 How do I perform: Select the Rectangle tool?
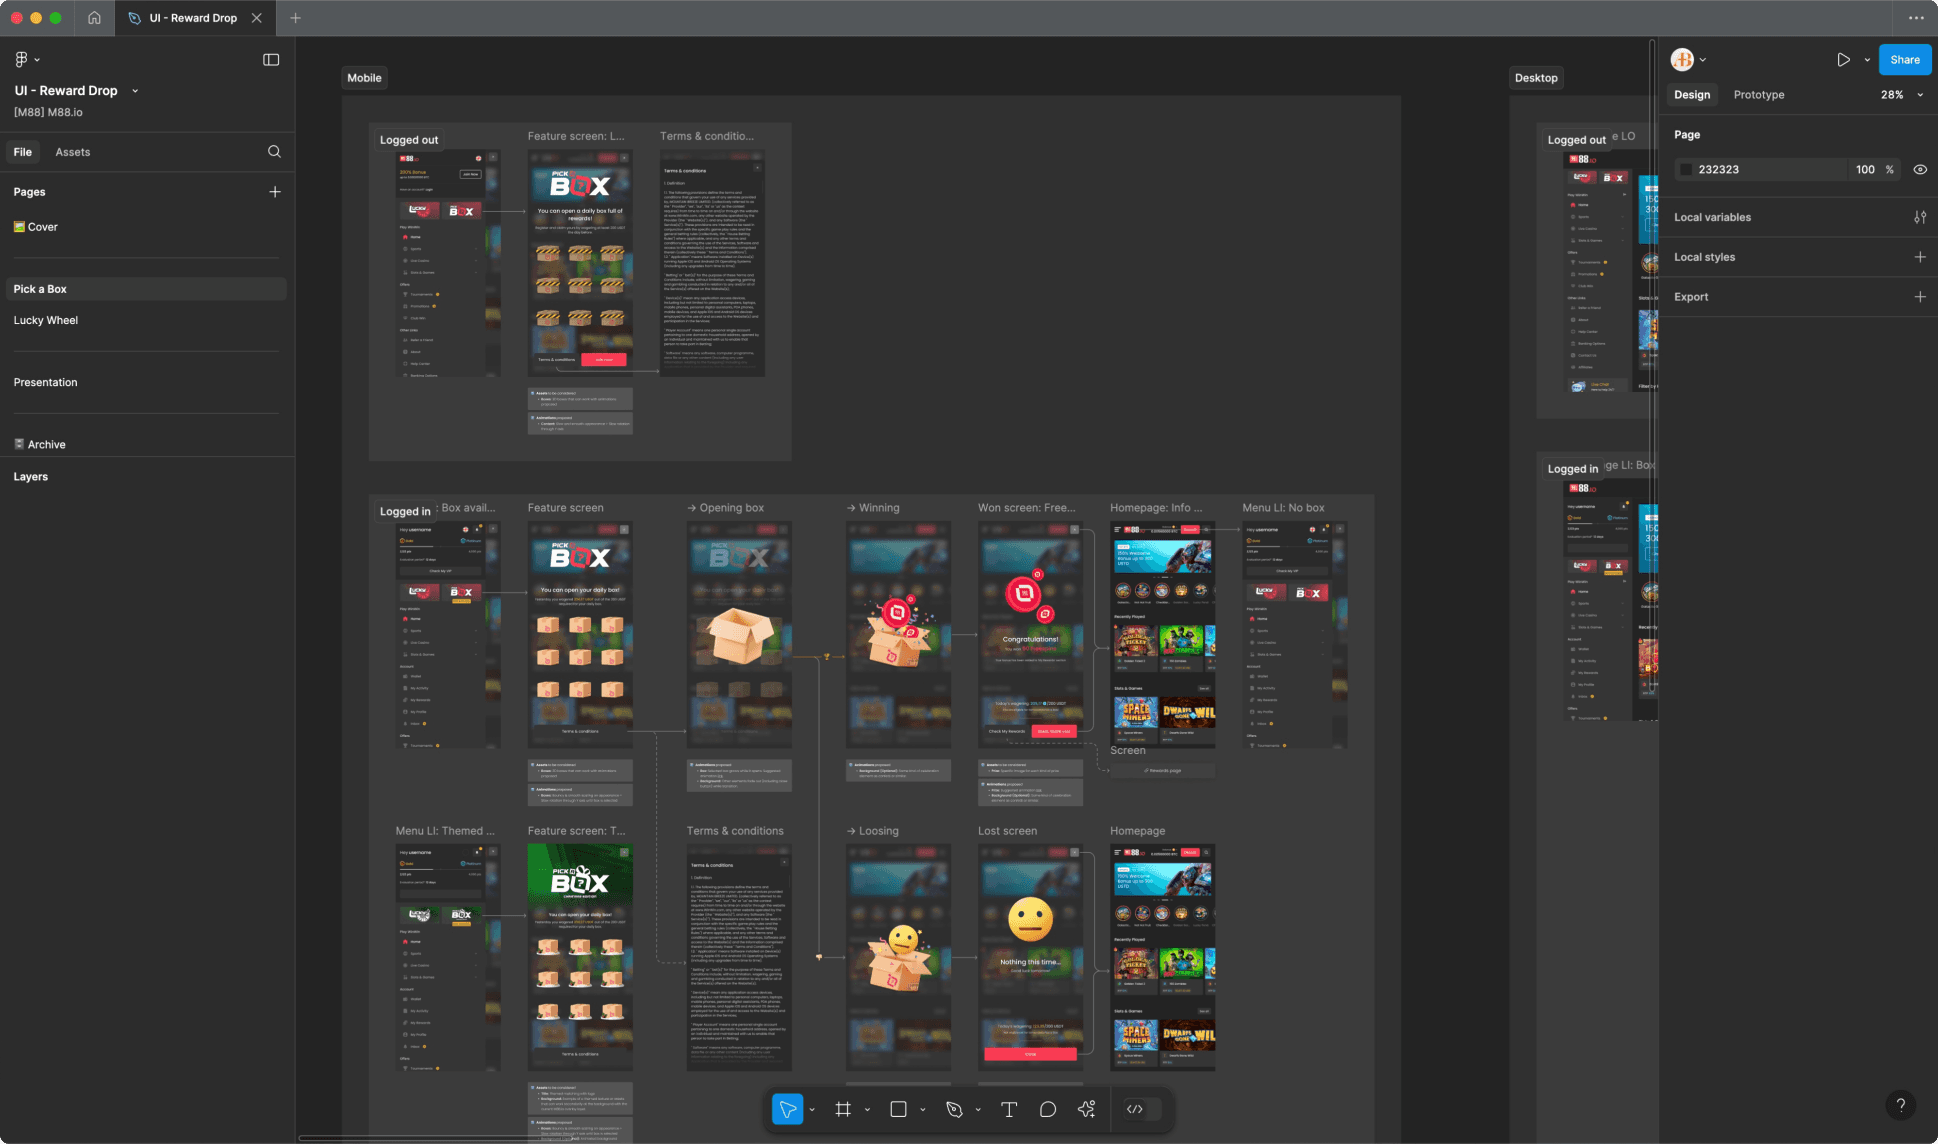(898, 1109)
